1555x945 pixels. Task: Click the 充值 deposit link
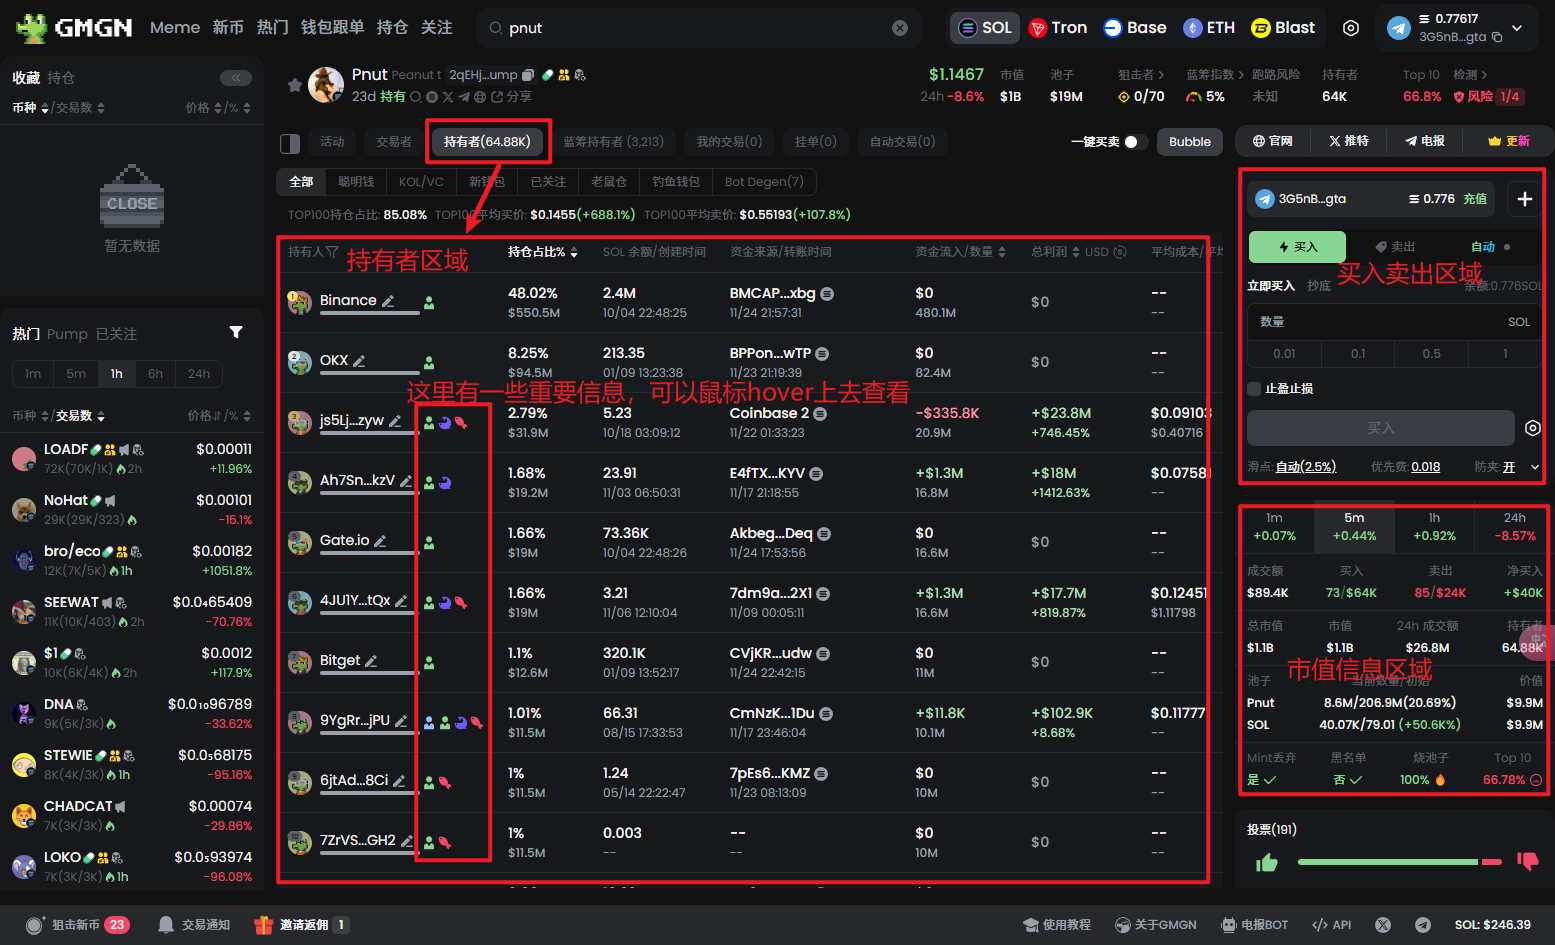pos(1475,199)
